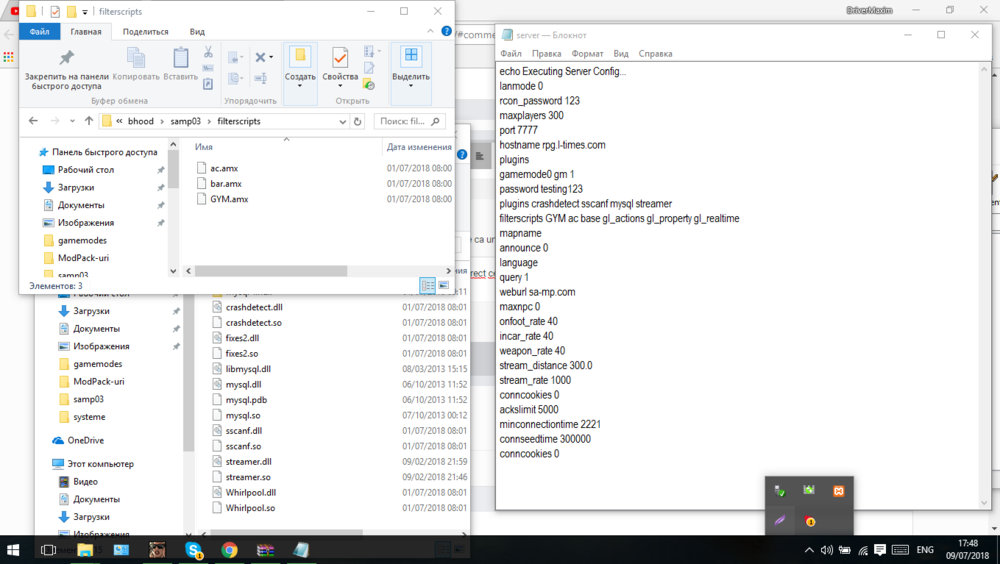
Task: Click the purple feather tray icon
Action: pyautogui.click(x=780, y=521)
